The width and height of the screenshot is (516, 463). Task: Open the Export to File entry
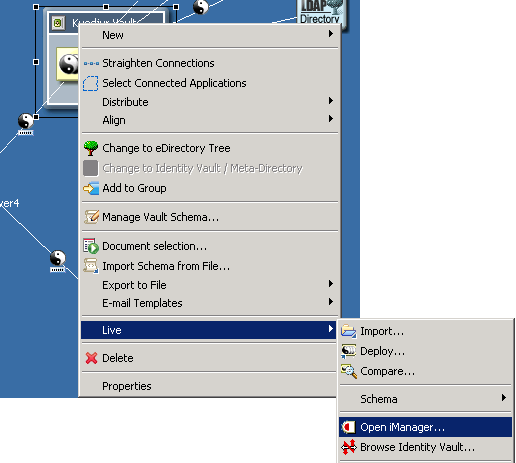[209, 285]
